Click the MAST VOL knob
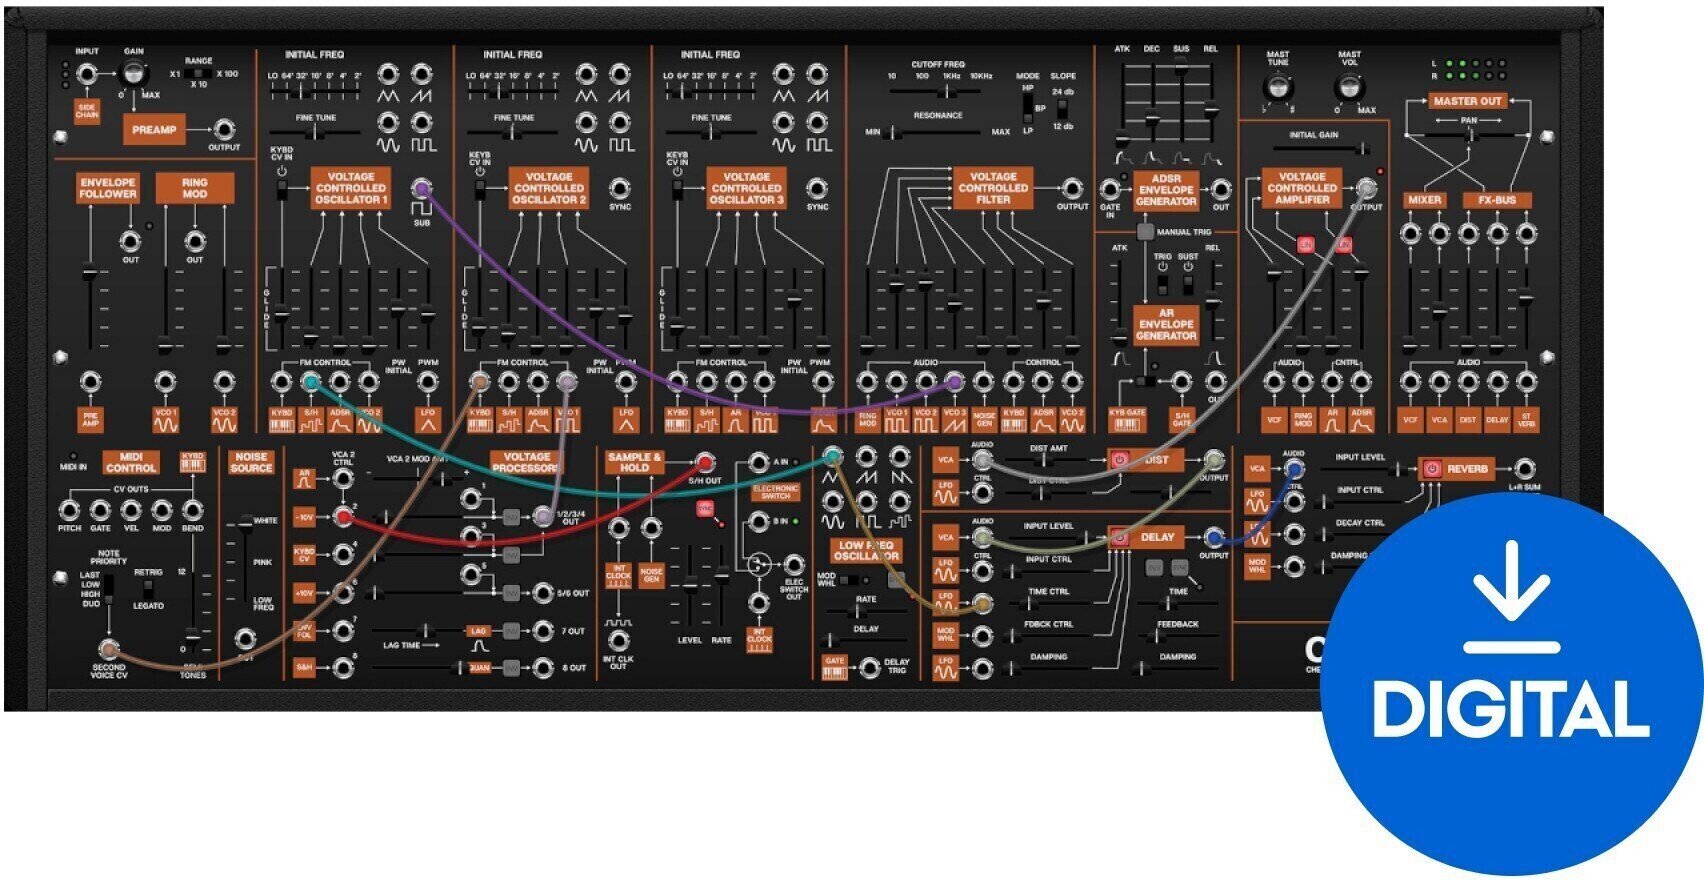The width and height of the screenshot is (1704, 880). click(1349, 87)
